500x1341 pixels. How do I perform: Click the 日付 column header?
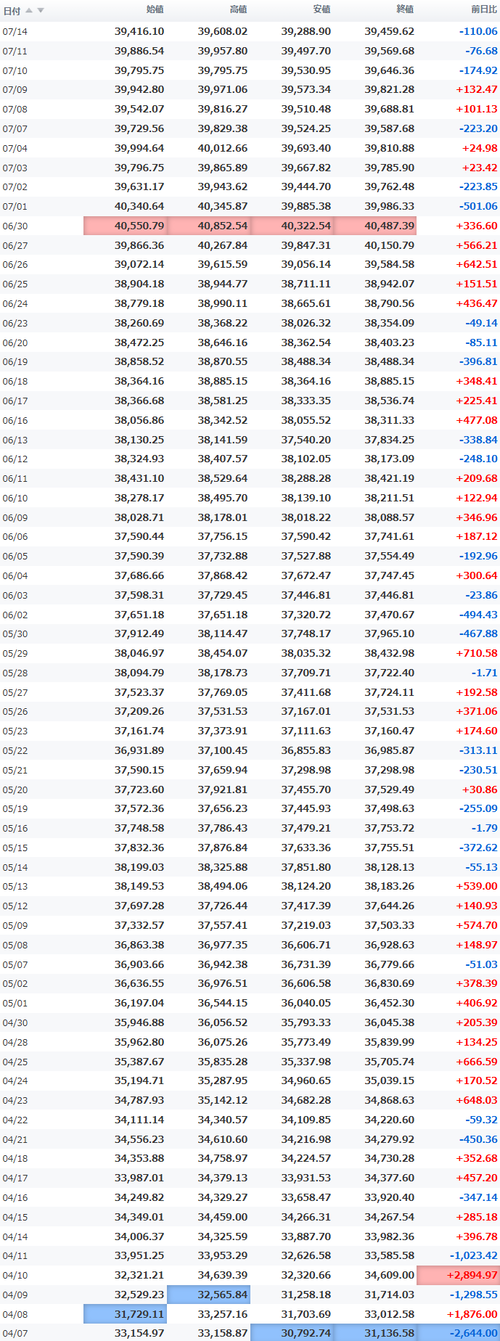point(12,10)
